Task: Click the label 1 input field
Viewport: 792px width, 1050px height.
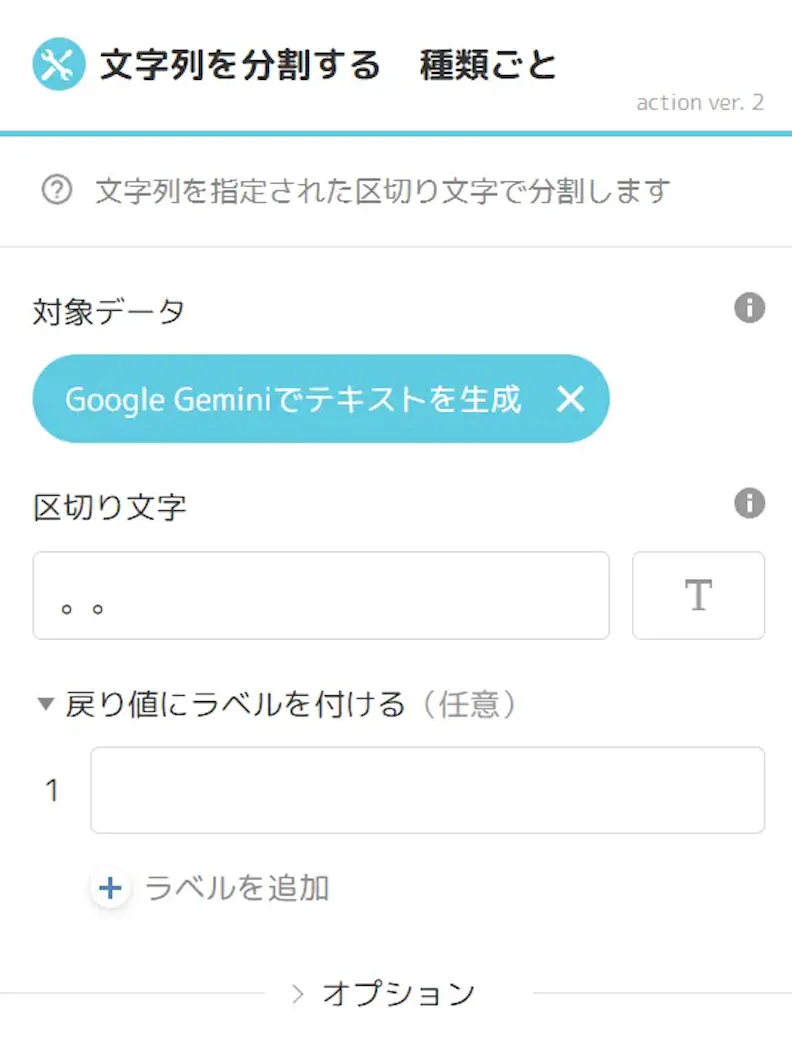Action: tap(427, 790)
